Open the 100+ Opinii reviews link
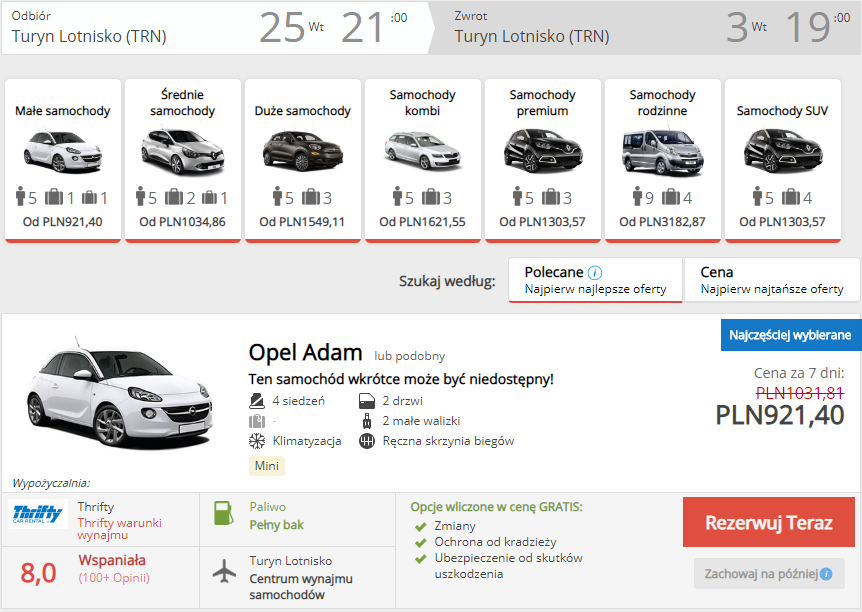 [114, 578]
